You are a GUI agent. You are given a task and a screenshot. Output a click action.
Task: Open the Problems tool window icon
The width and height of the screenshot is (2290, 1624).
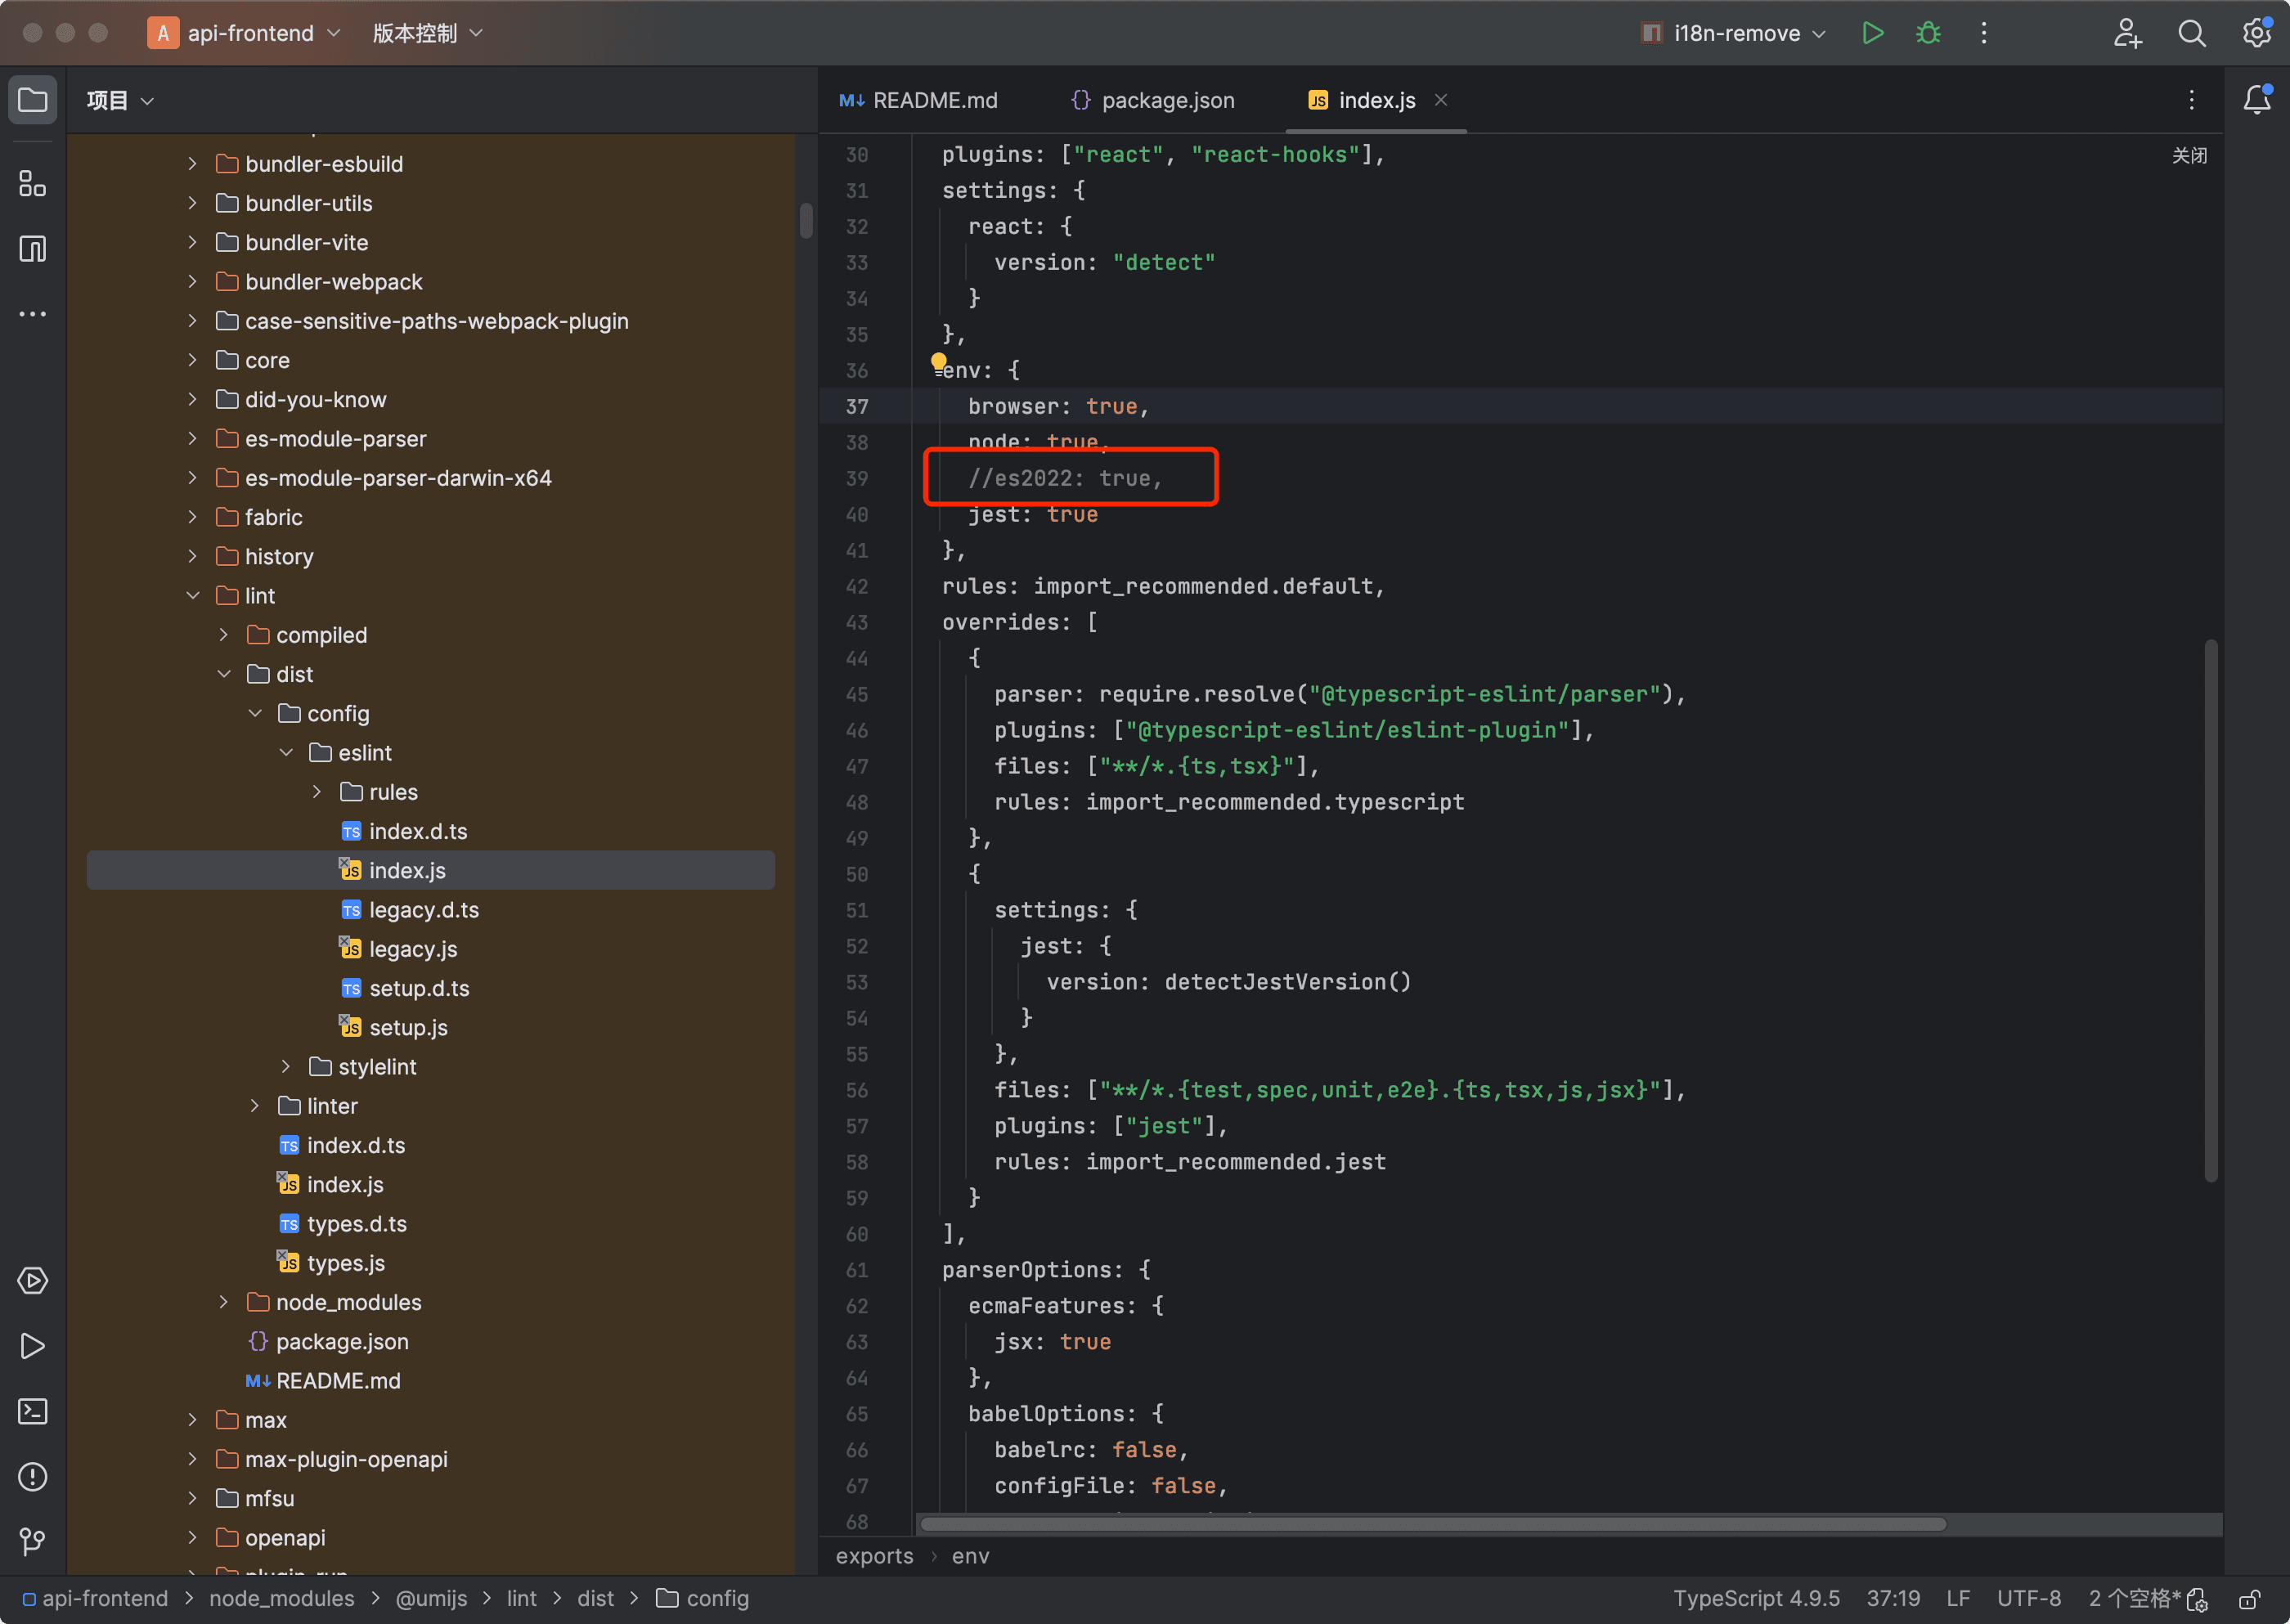[32, 1476]
